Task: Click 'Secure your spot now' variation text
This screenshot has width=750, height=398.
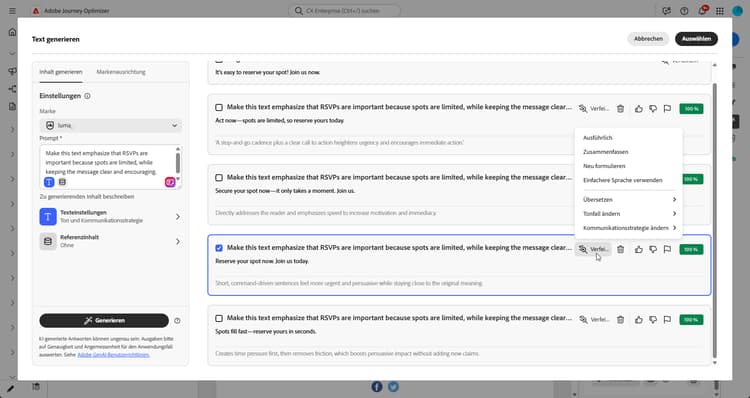Action: pyautogui.click(x=285, y=191)
